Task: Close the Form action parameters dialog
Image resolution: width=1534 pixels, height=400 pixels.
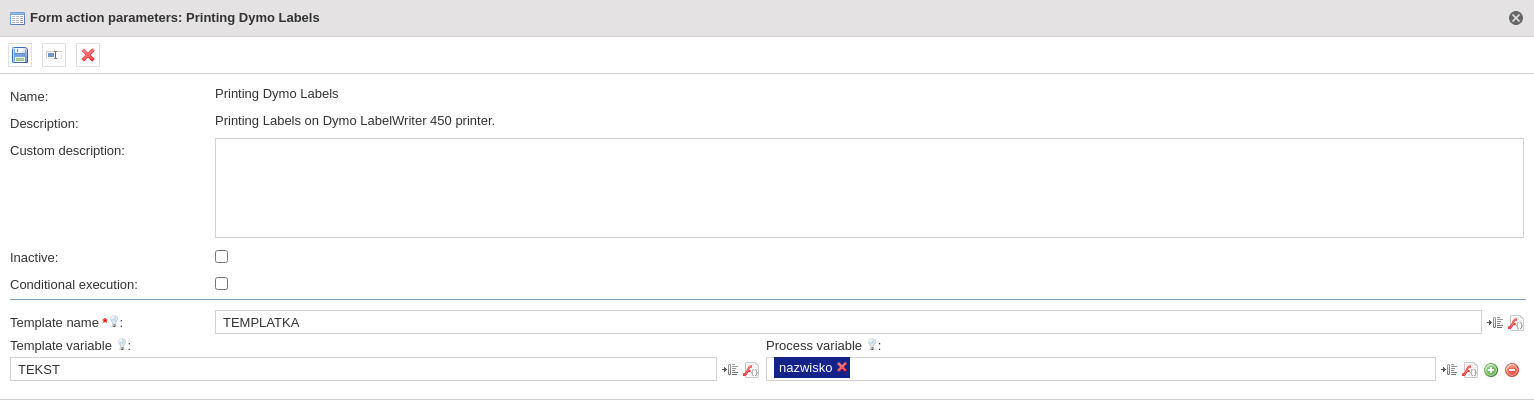Action: tap(1516, 18)
